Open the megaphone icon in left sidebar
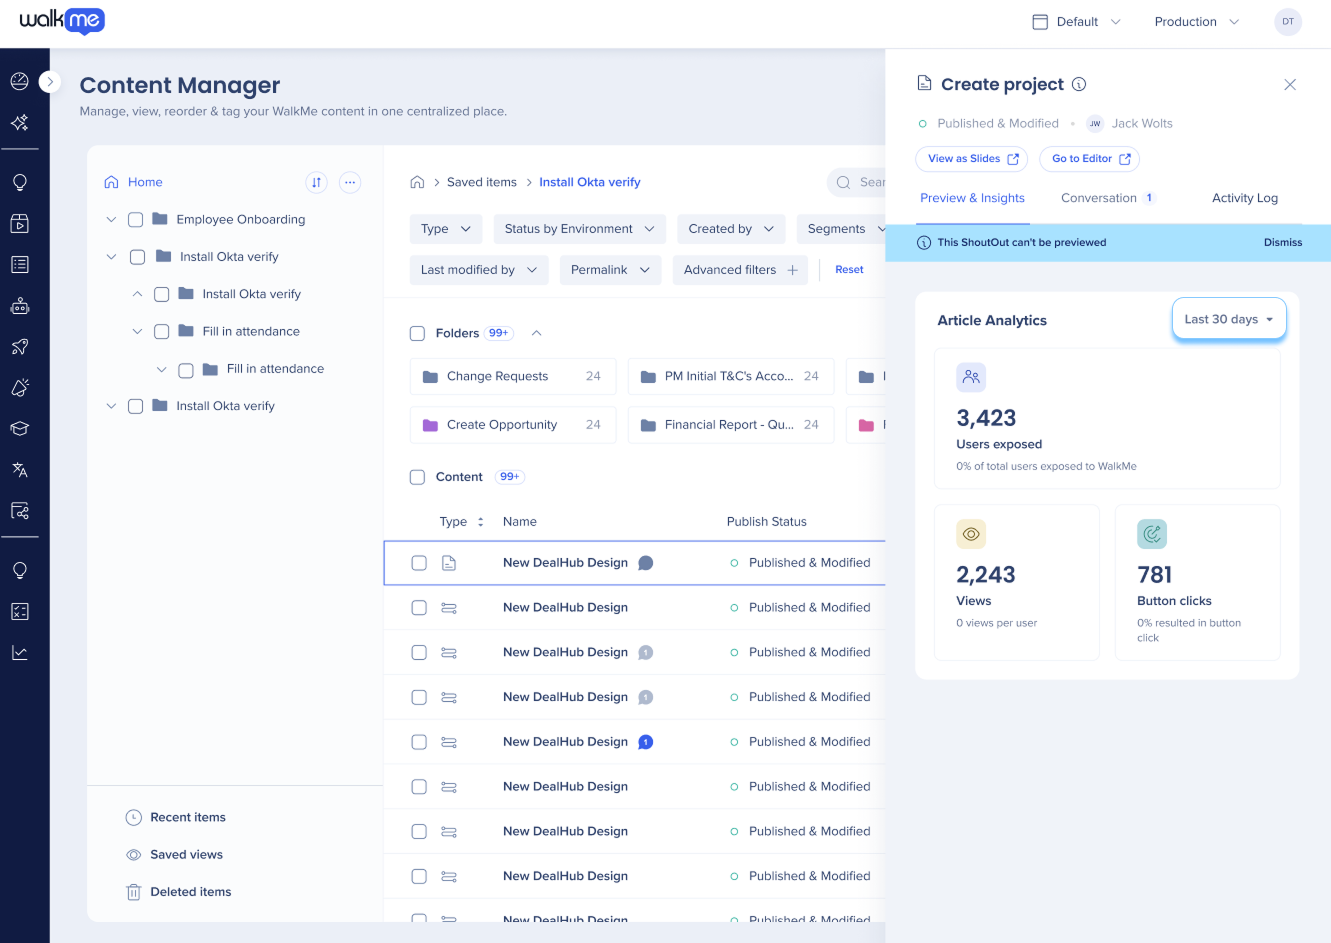Image resolution: width=1331 pixels, height=943 pixels. (x=19, y=388)
